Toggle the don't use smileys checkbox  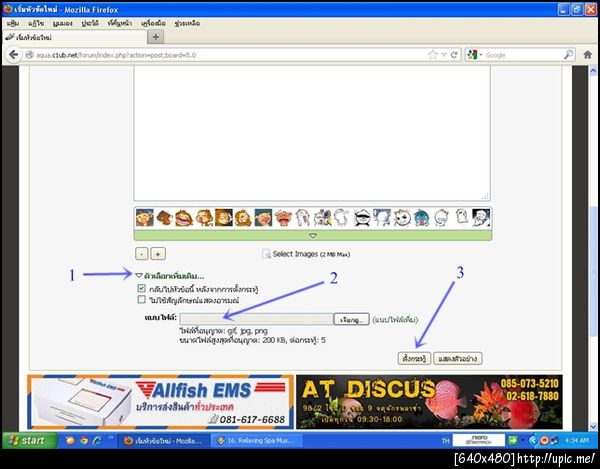[142, 299]
